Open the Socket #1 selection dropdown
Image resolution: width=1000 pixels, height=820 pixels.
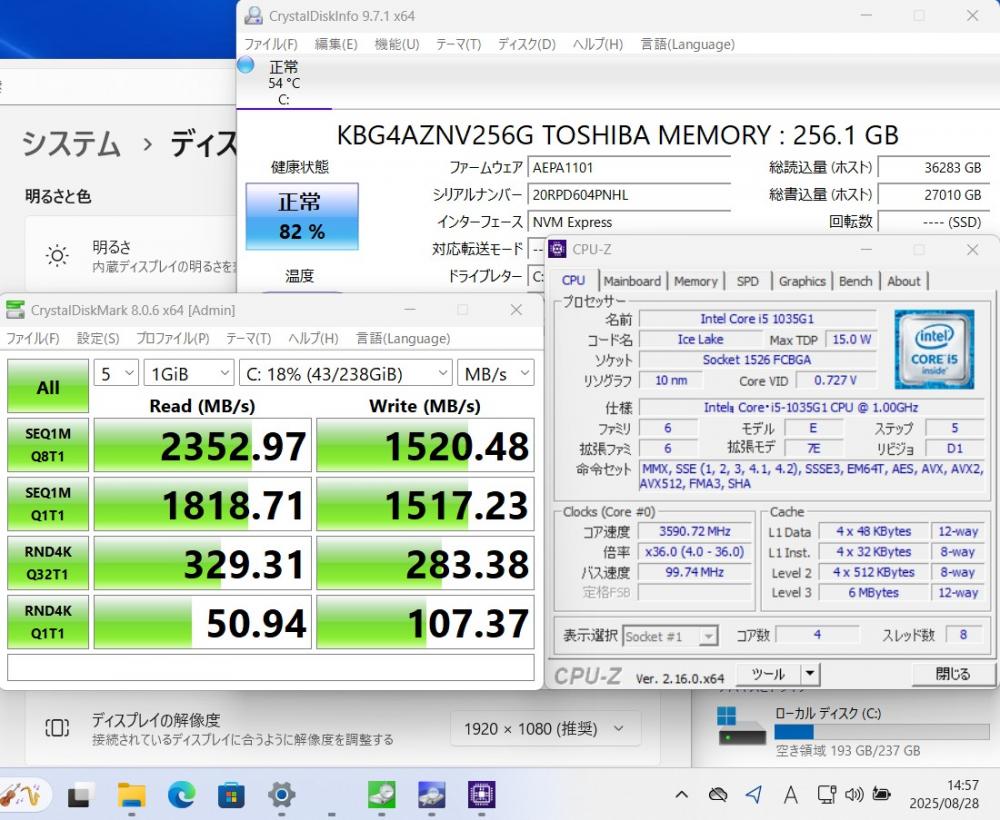[x=670, y=636]
